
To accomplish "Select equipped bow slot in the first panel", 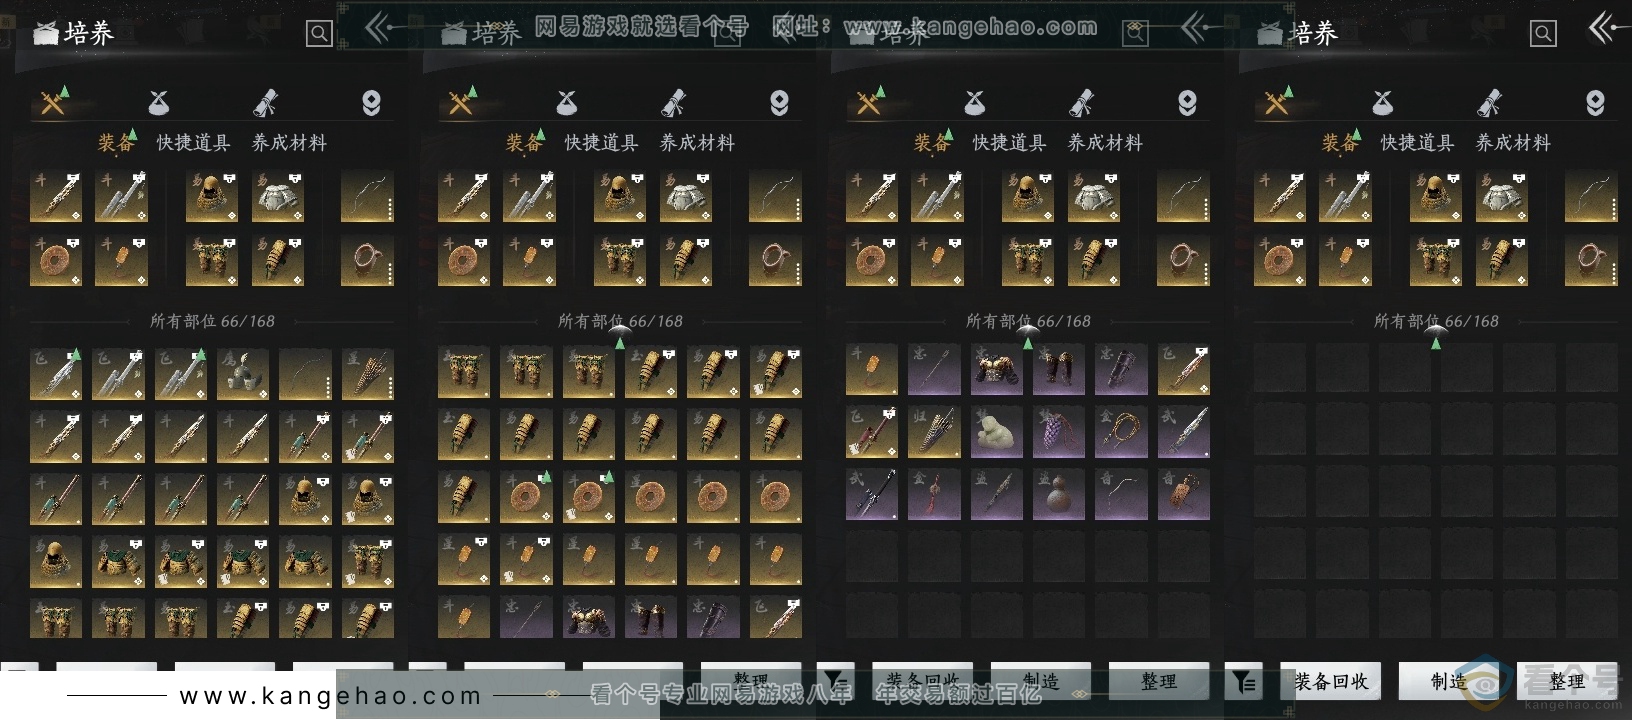I will click(x=367, y=196).
